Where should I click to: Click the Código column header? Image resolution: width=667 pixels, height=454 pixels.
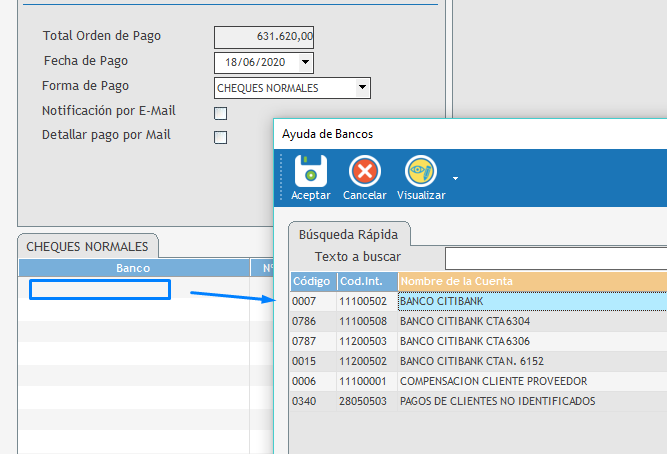point(312,281)
